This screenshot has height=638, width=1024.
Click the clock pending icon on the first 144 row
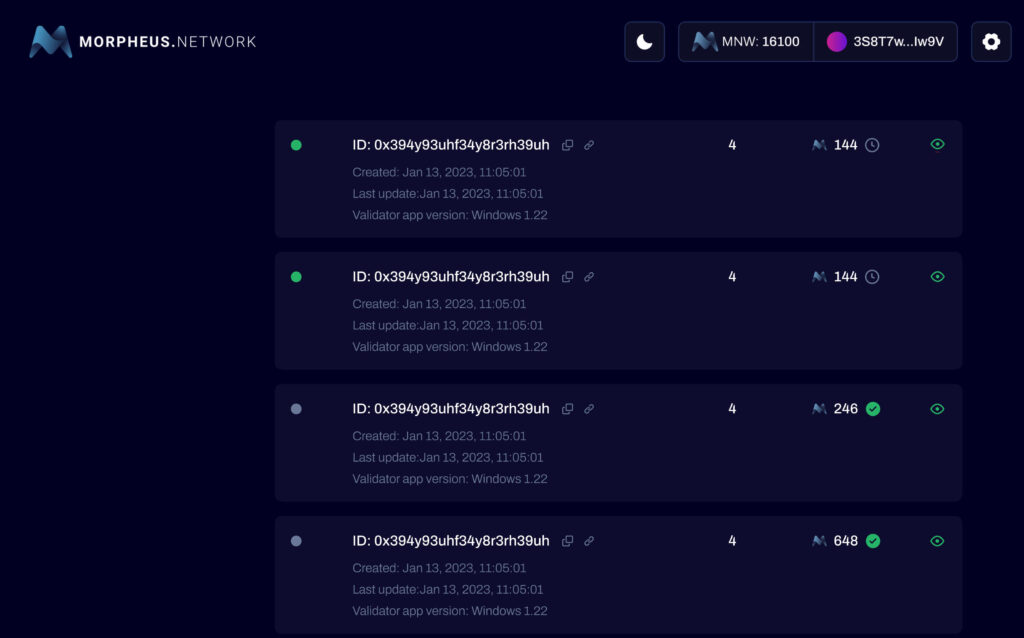click(x=872, y=144)
